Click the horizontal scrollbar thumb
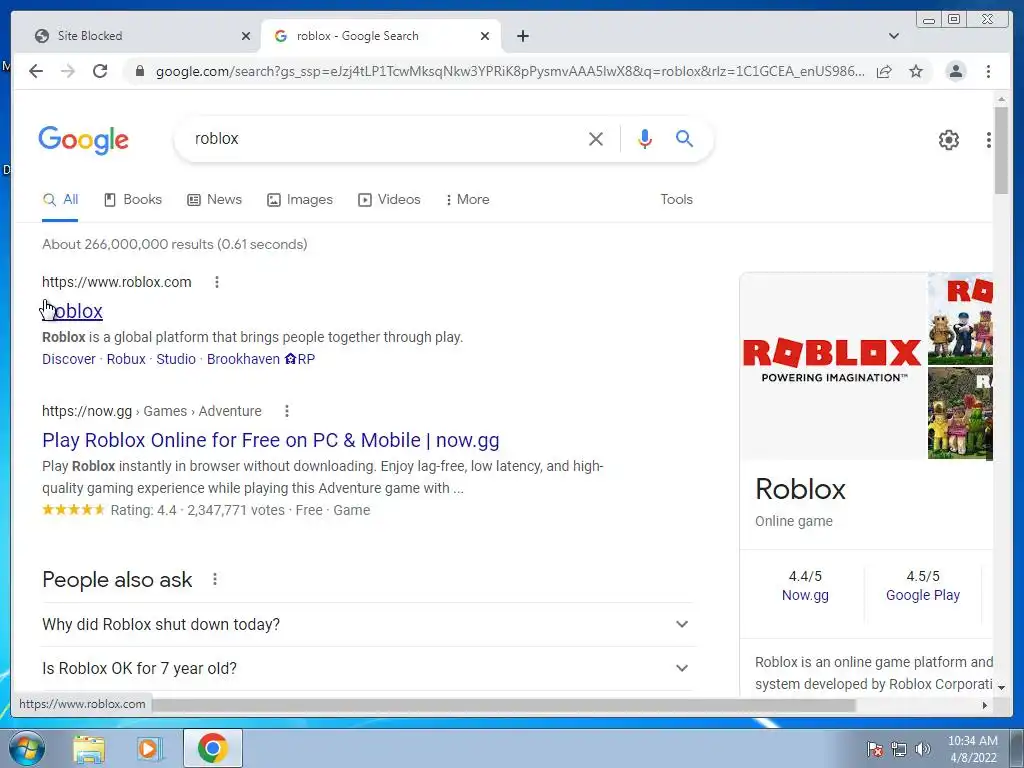The height and width of the screenshot is (768, 1024). tap(503, 705)
